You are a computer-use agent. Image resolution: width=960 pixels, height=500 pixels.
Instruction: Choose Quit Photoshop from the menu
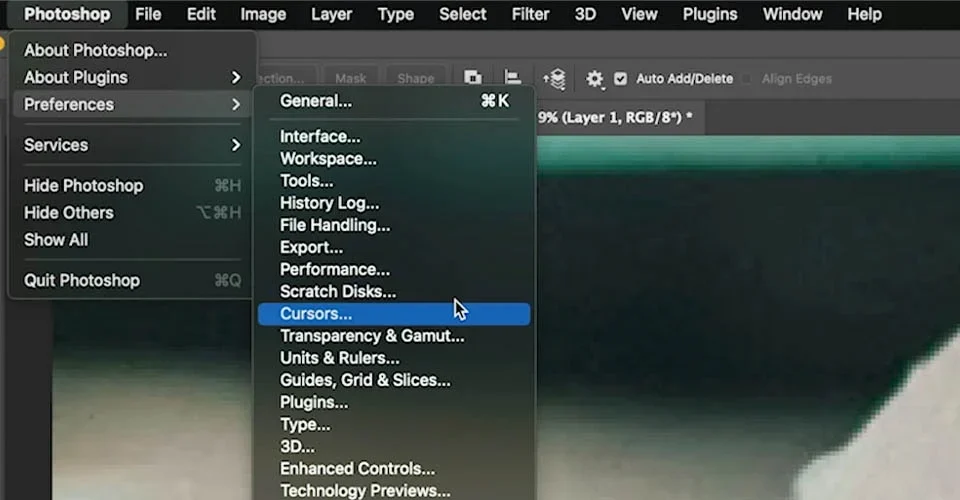point(132,280)
